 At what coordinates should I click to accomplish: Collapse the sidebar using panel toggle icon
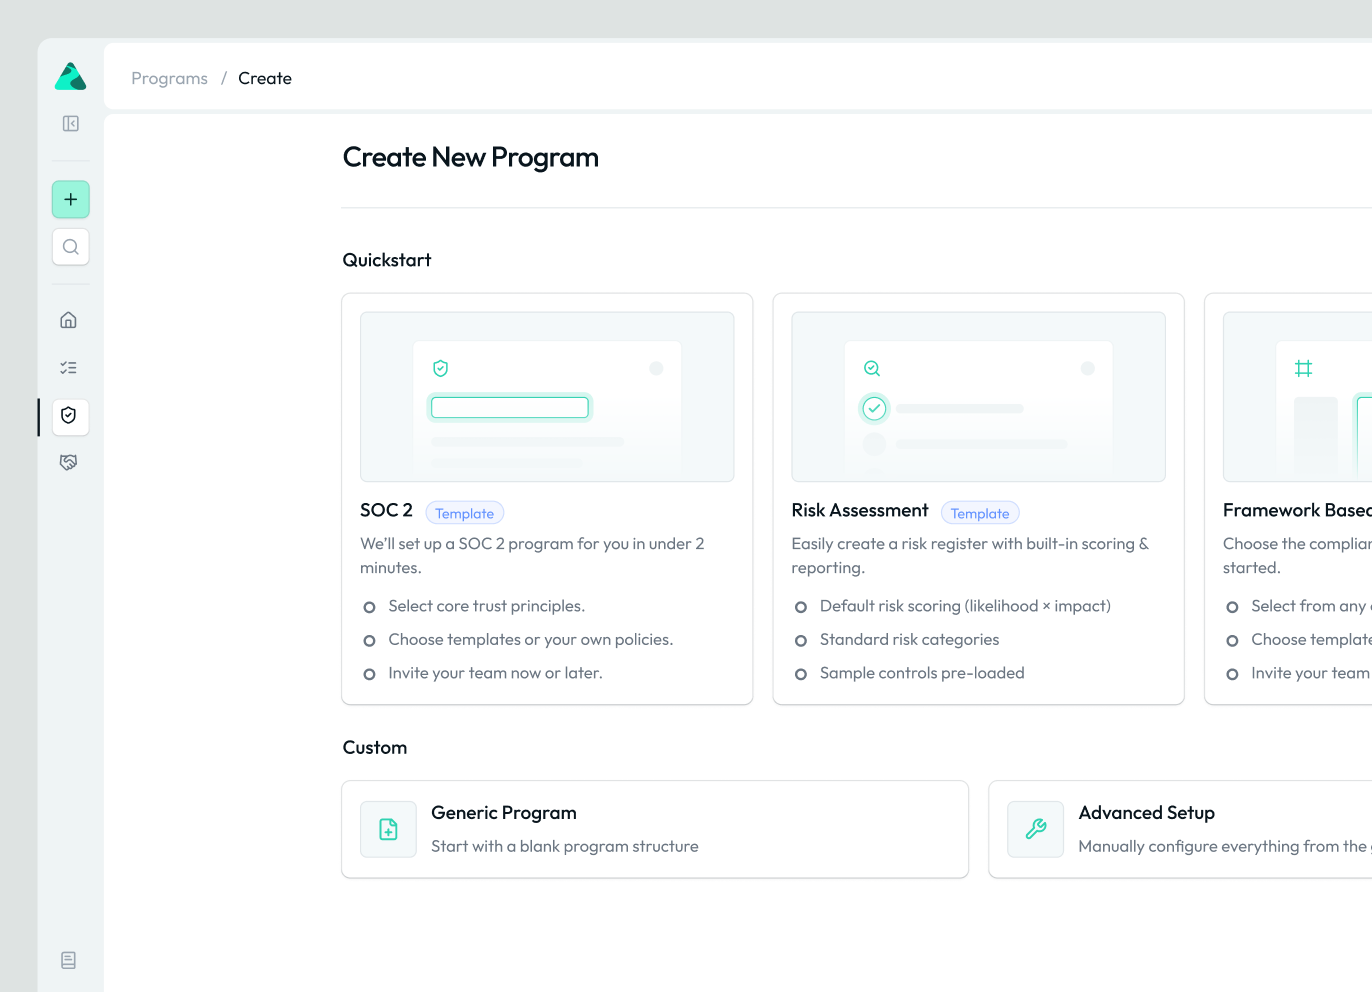[x=71, y=124]
